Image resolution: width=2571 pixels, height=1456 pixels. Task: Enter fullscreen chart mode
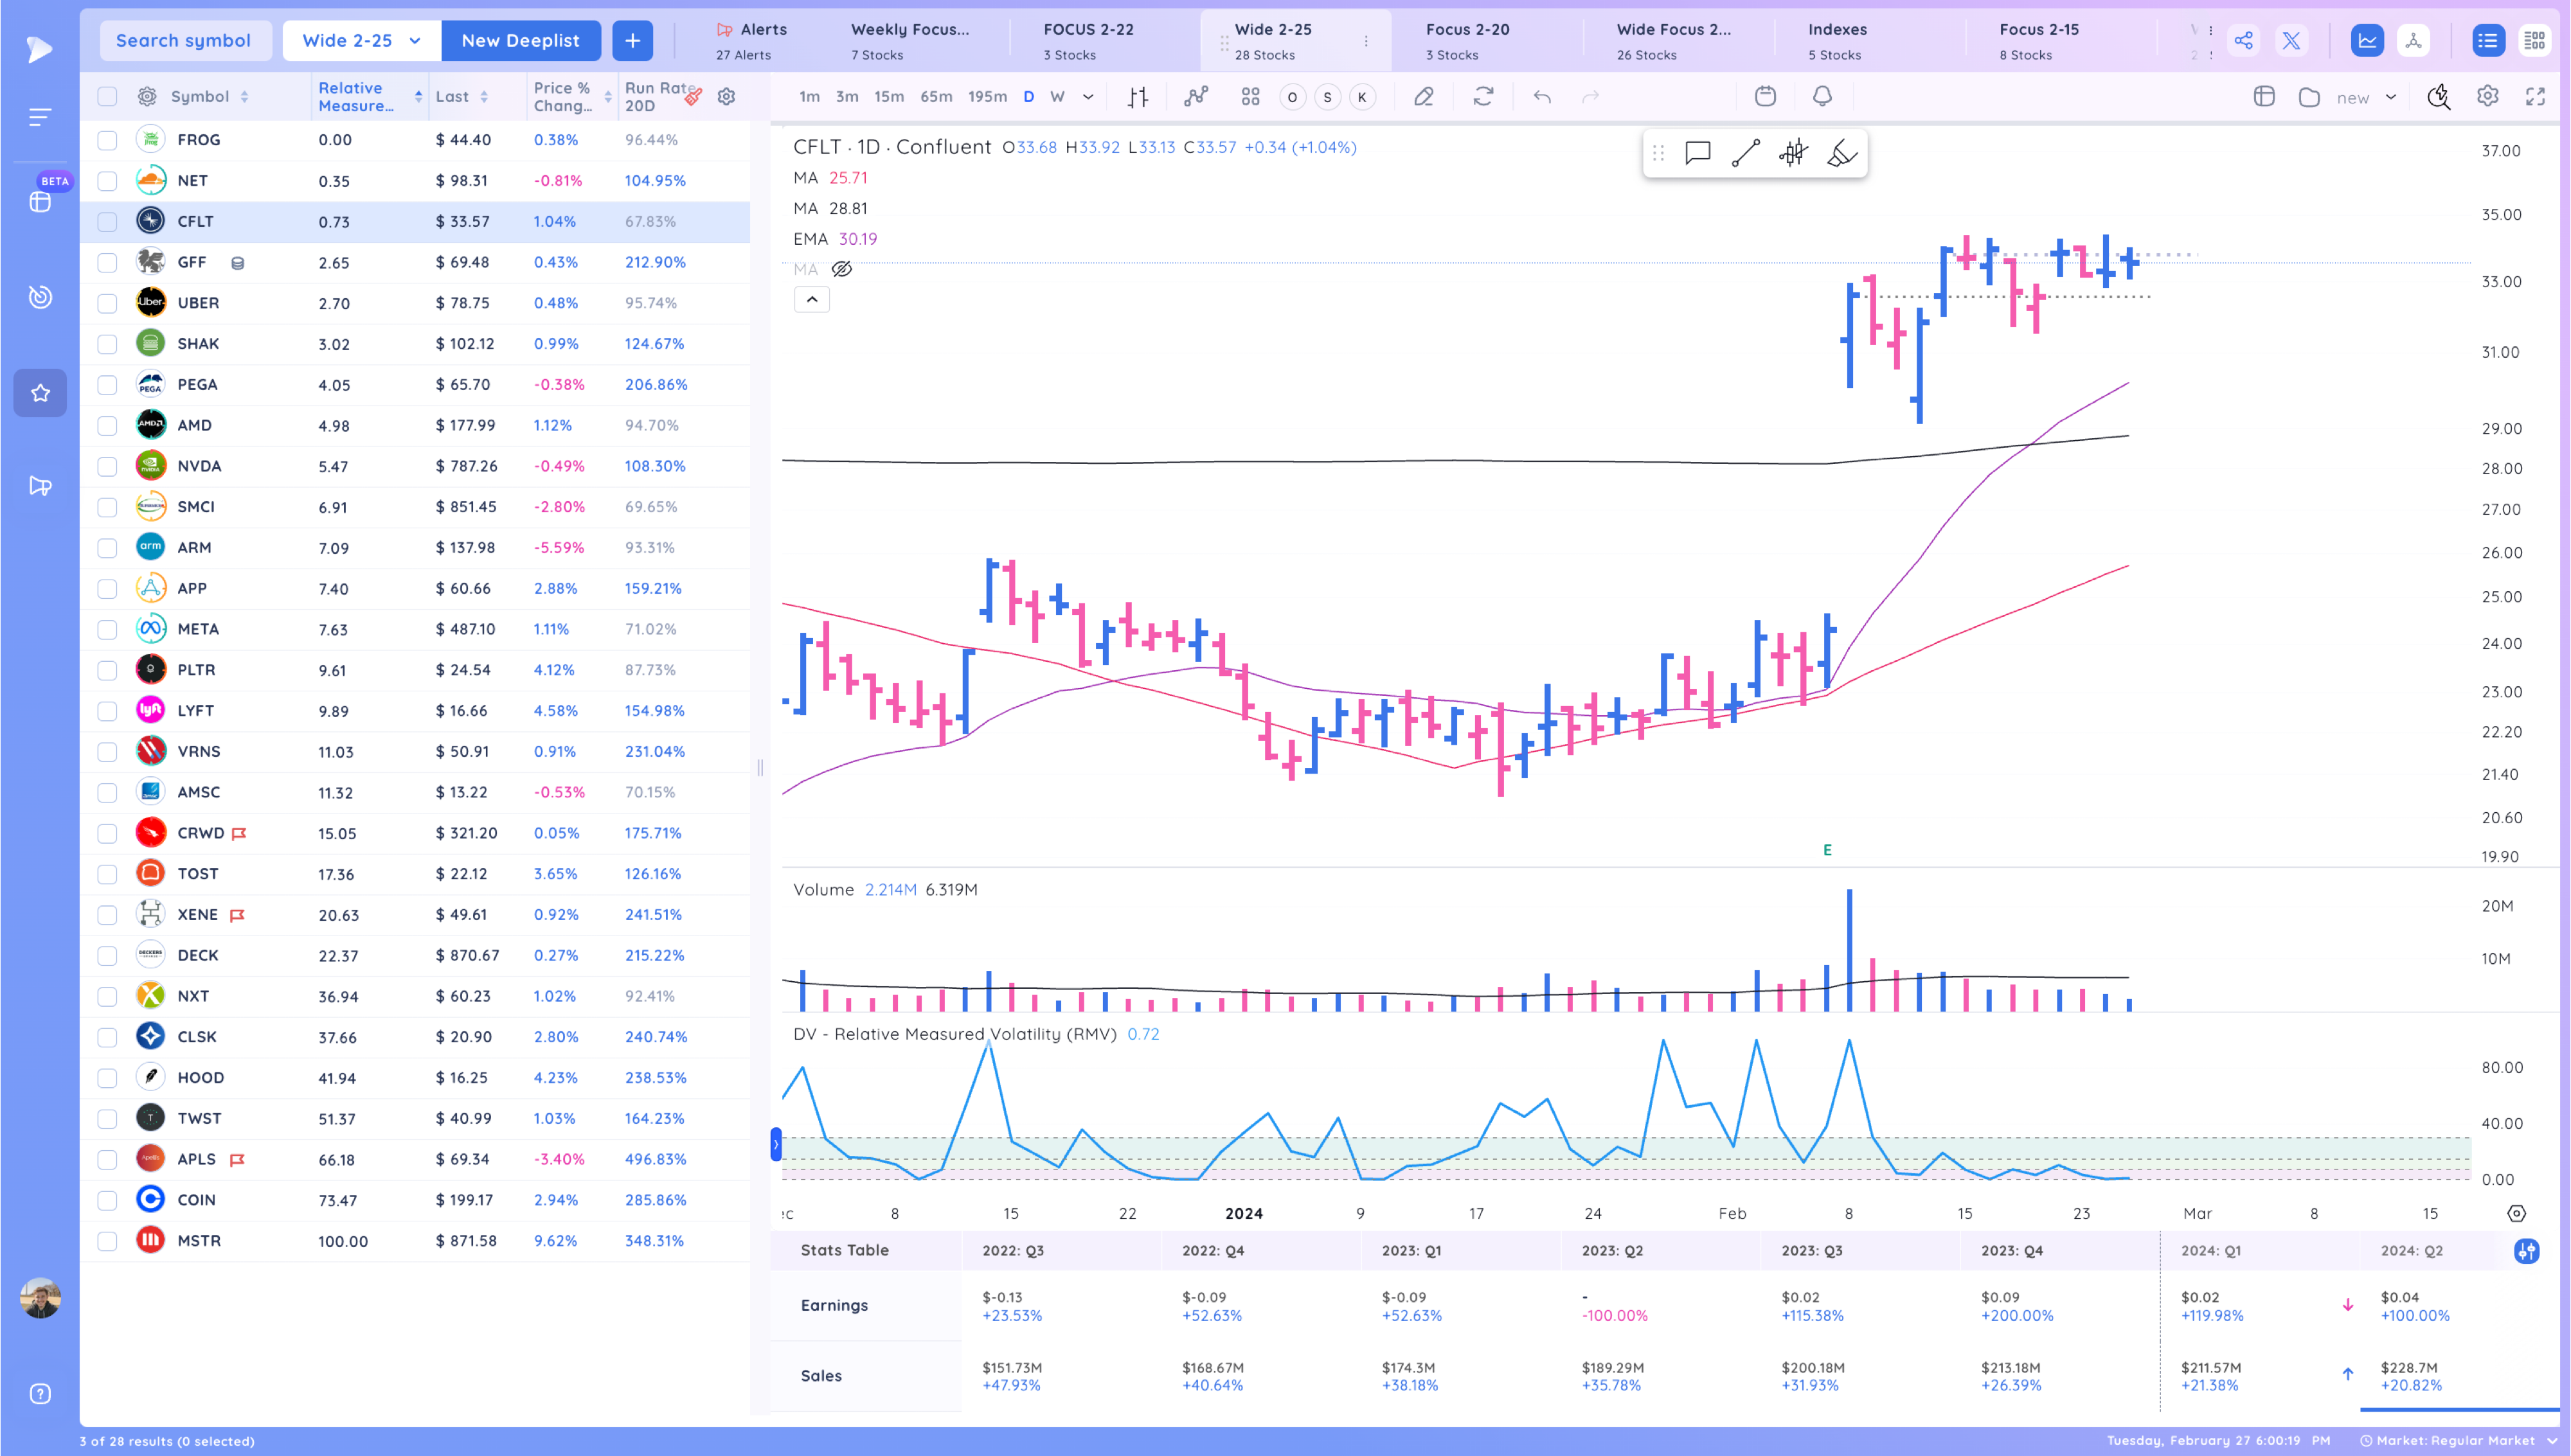click(x=2535, y=96)
